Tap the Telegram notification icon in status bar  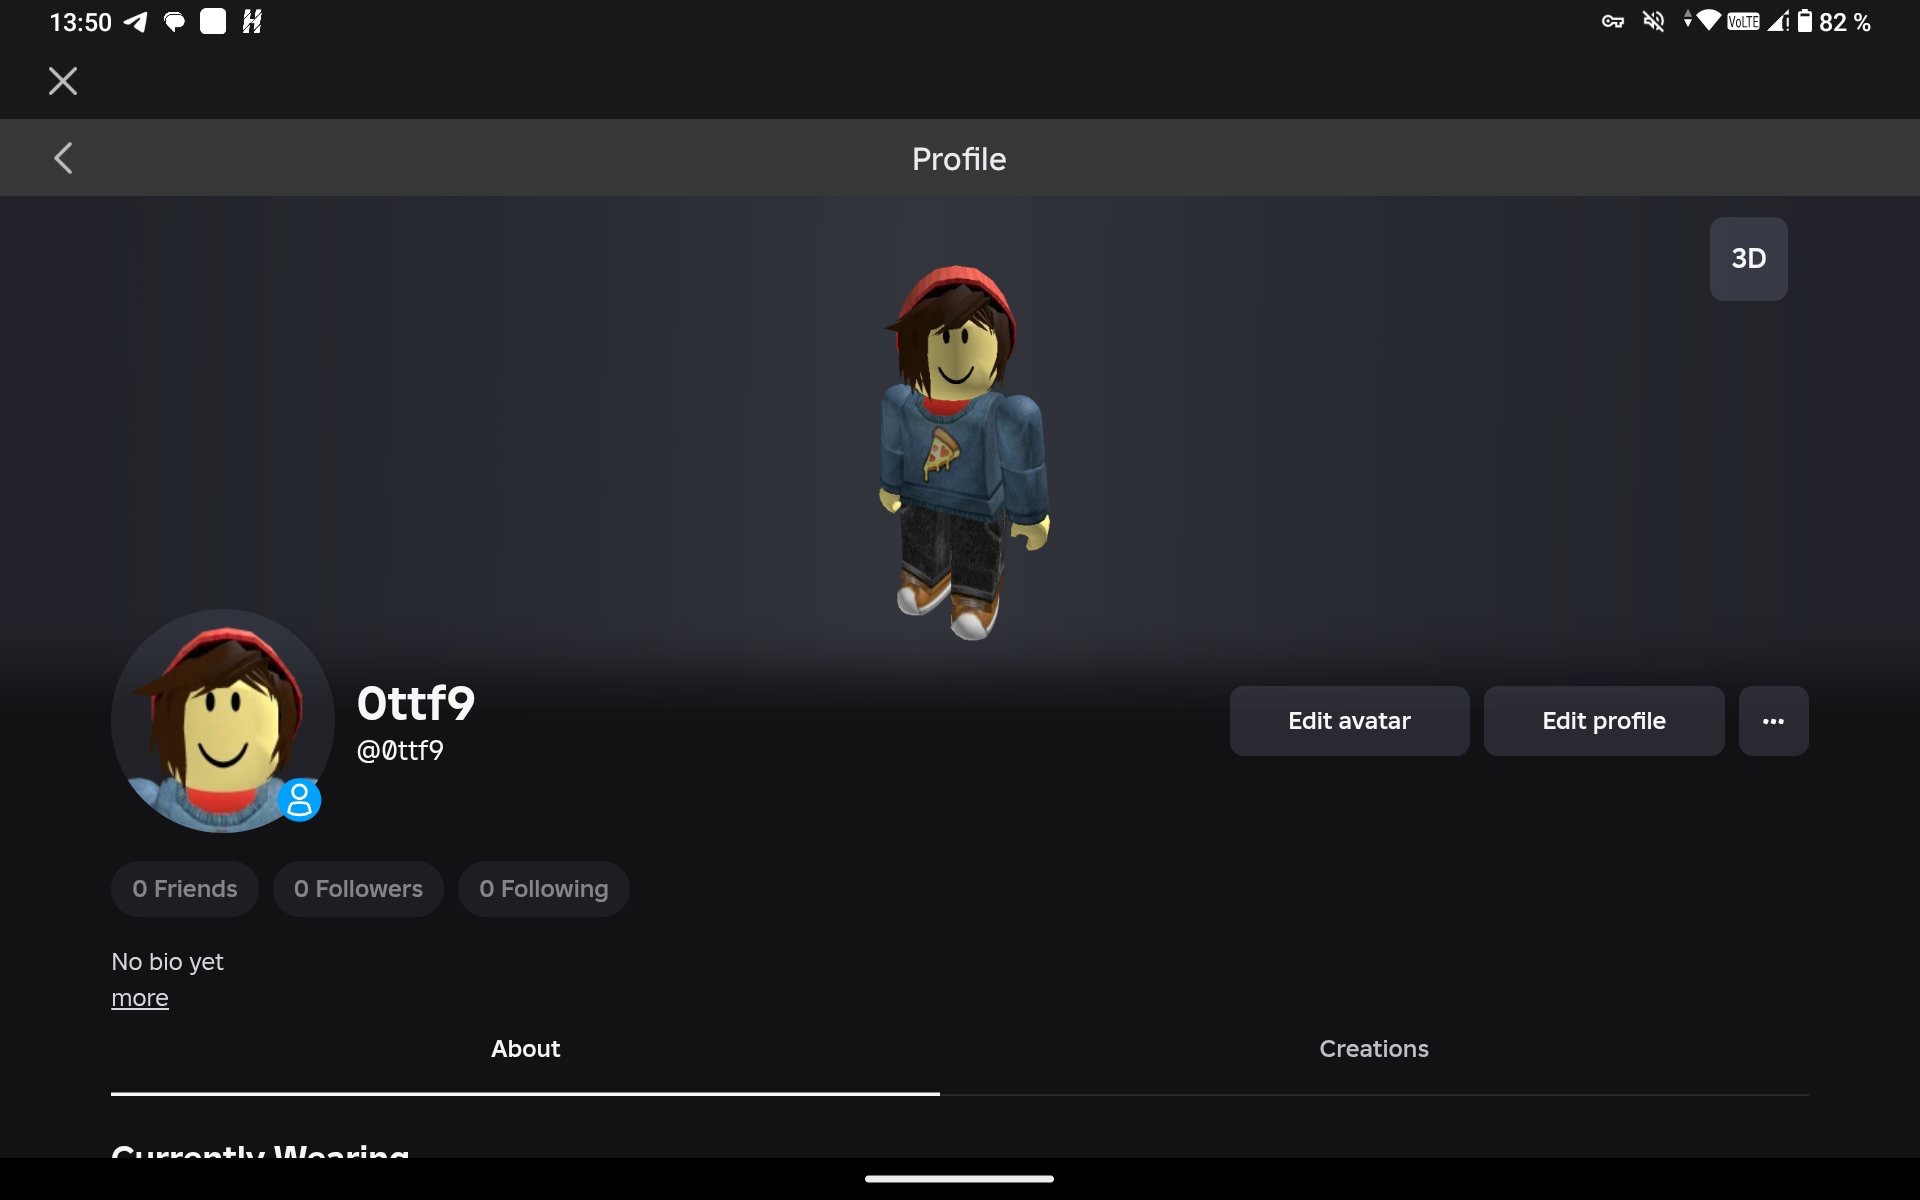click(135, 22)
